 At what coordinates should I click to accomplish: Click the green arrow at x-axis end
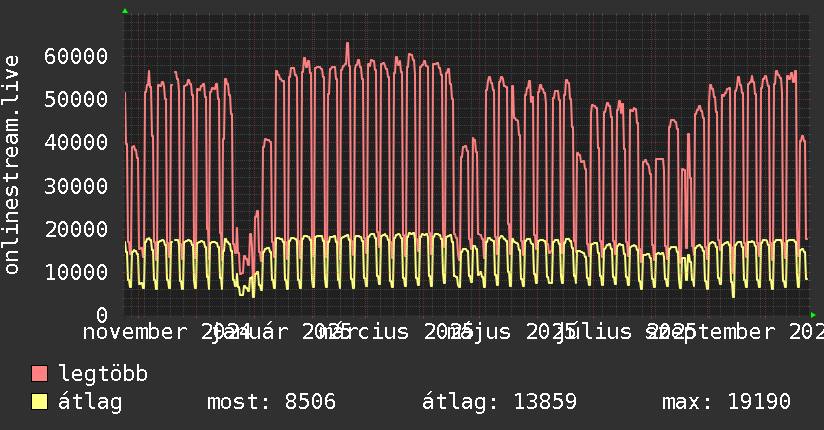(813, 315)
